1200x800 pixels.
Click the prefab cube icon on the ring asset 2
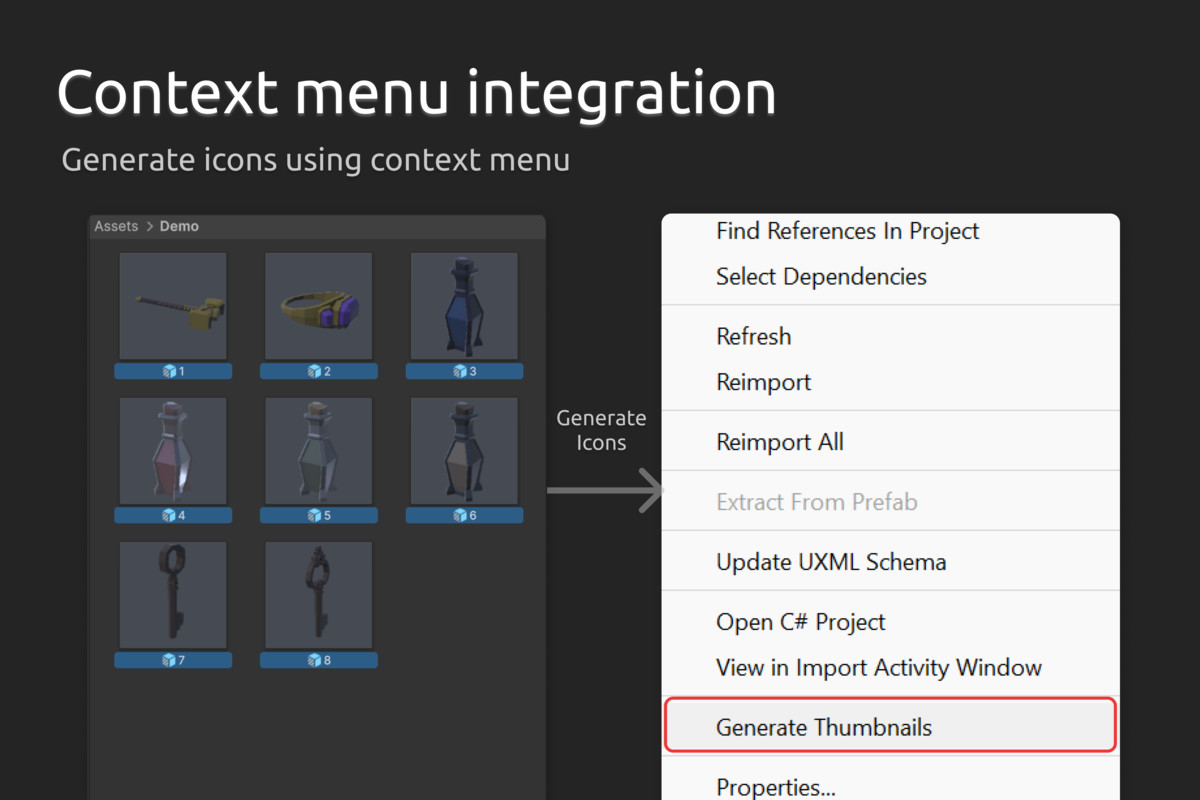coord(312,370)
